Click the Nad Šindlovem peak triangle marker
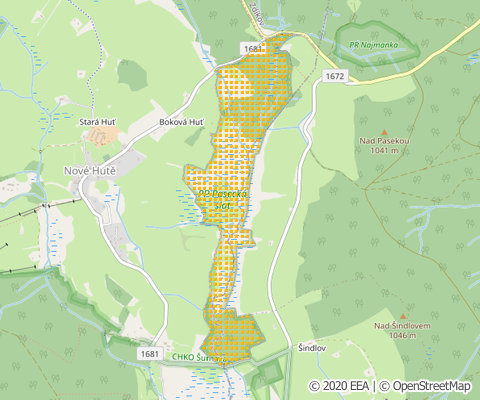The width and height of the screenshot is (480, 400). (403, 316)
